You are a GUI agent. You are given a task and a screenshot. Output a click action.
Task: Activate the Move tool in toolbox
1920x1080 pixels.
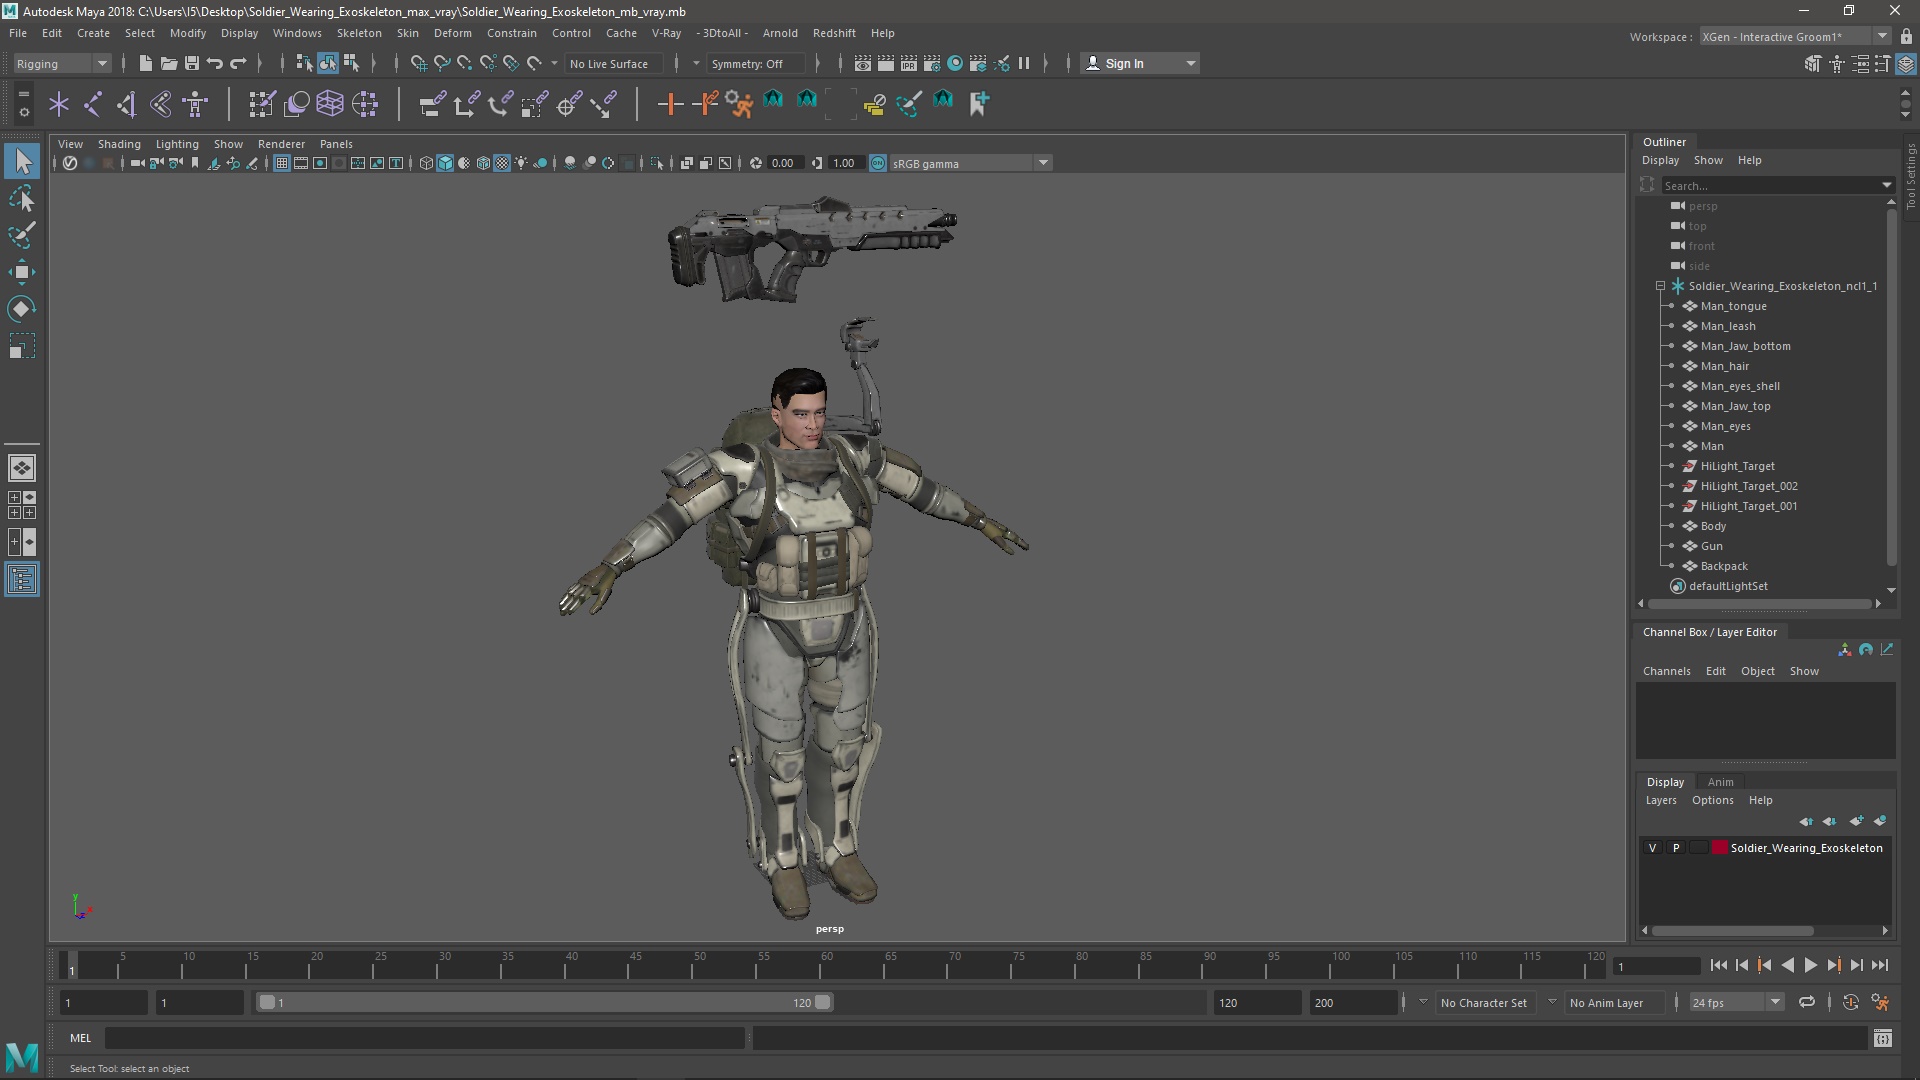(22, 272)
